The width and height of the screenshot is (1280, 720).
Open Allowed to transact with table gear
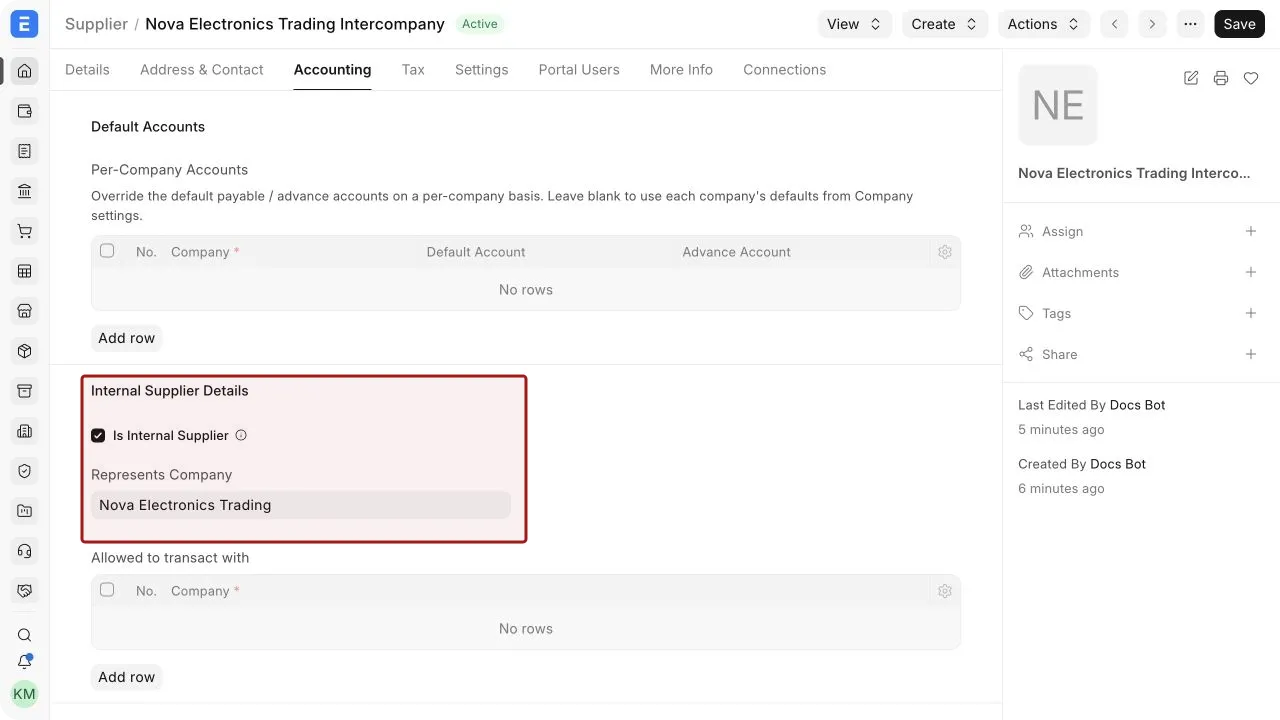point(945,591)
